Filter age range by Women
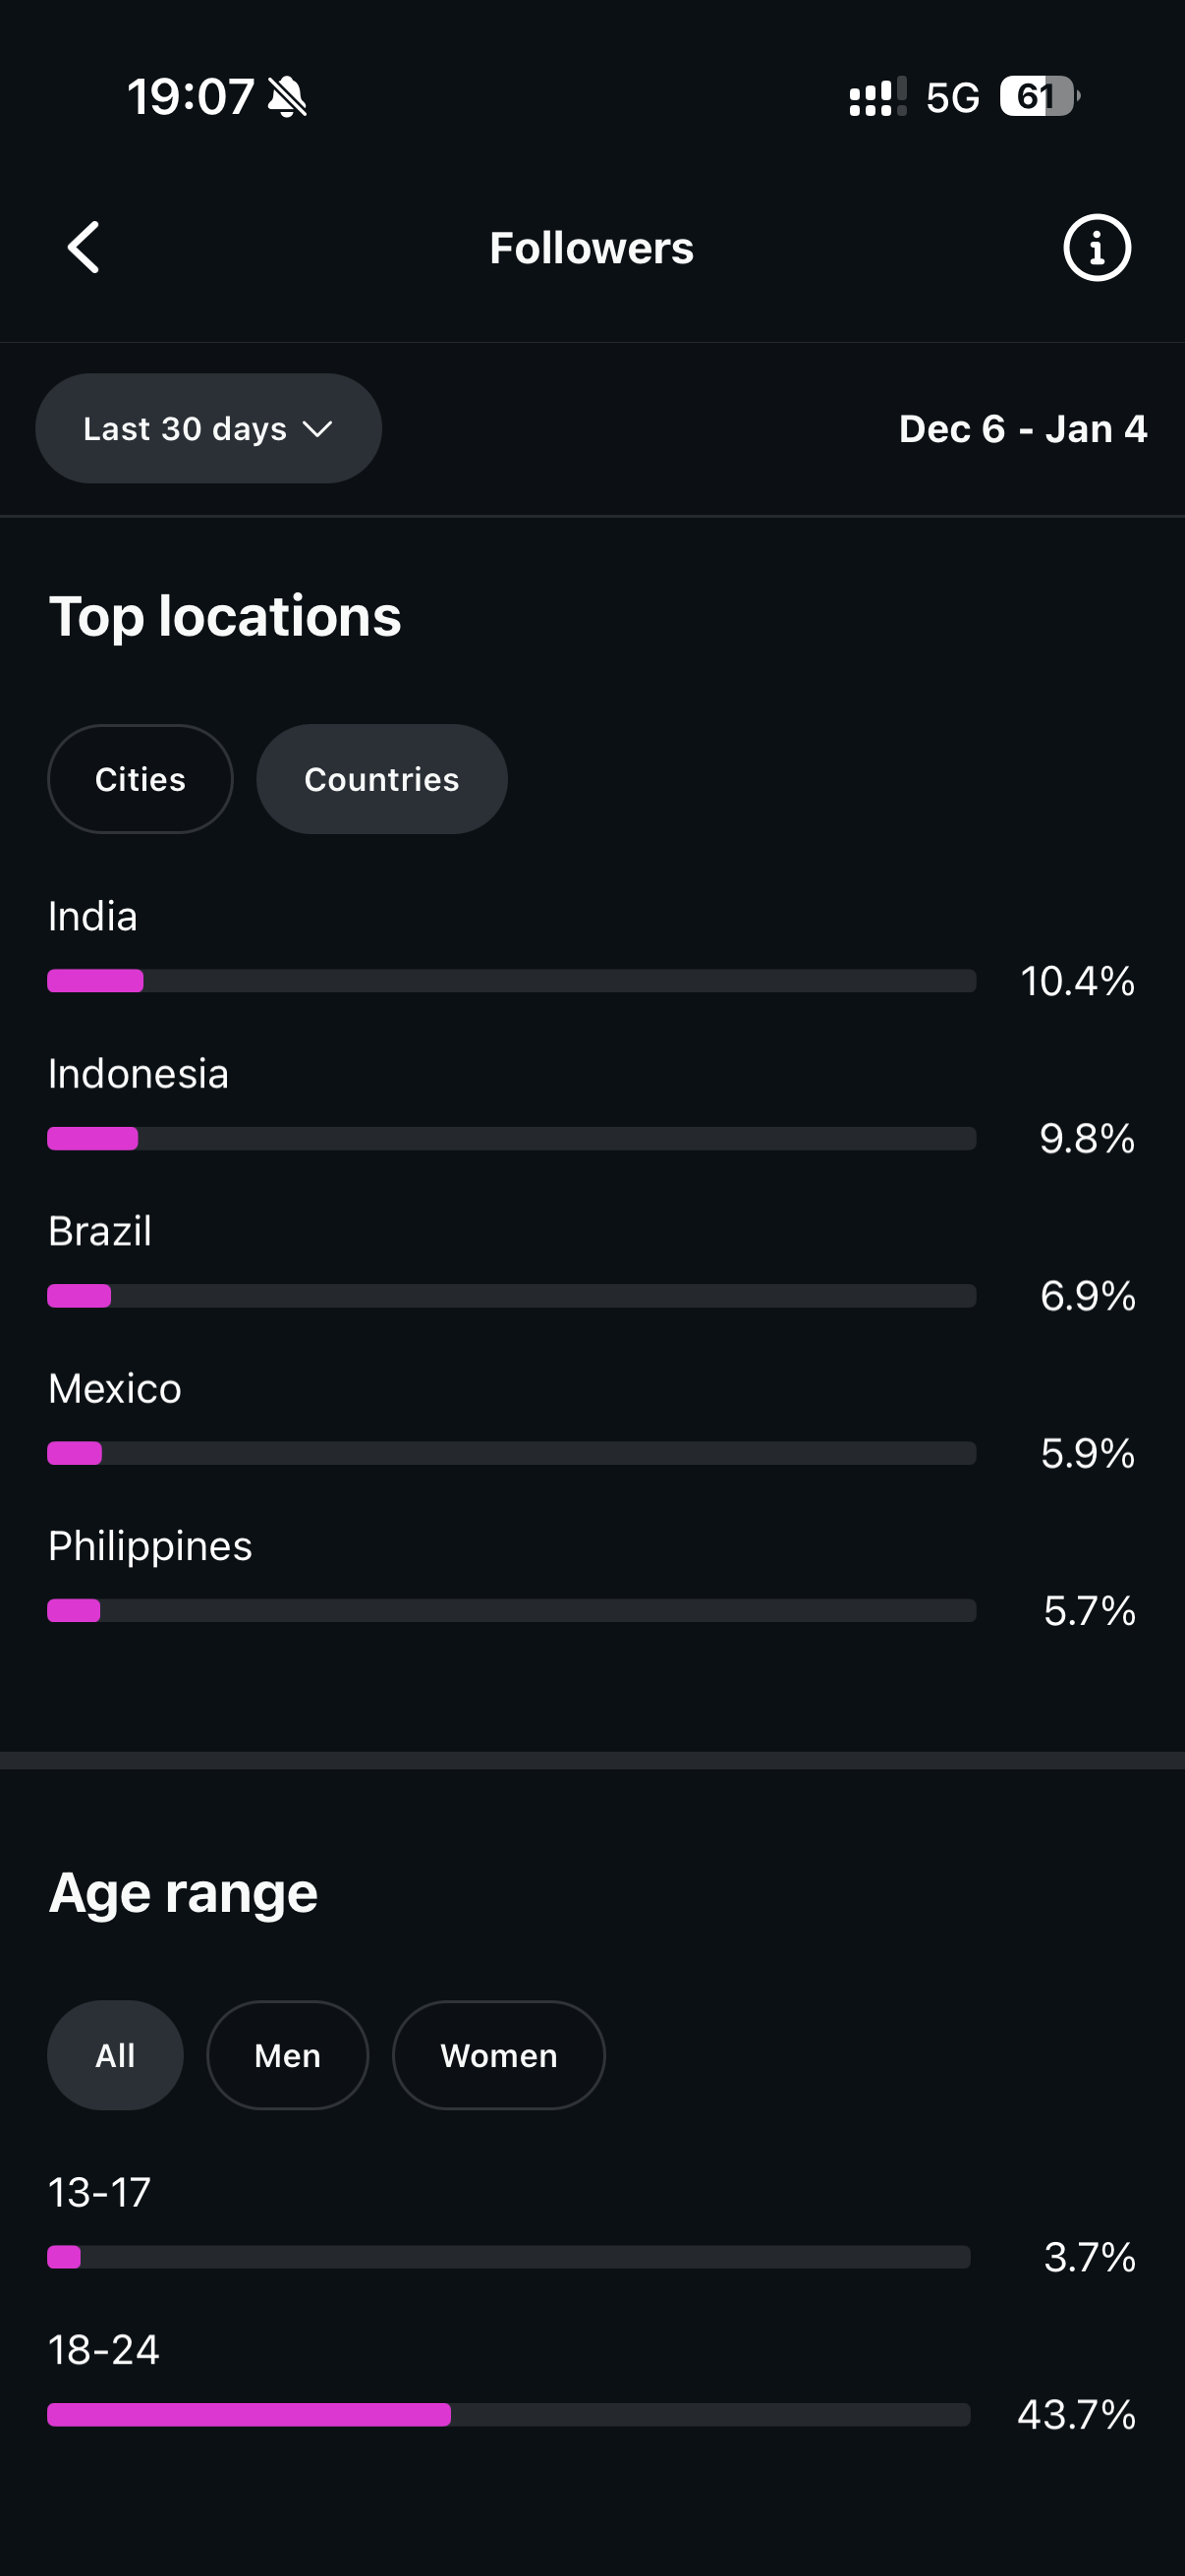The width and height of the screenshot is (1185, 2576). tap(498, 2055)
